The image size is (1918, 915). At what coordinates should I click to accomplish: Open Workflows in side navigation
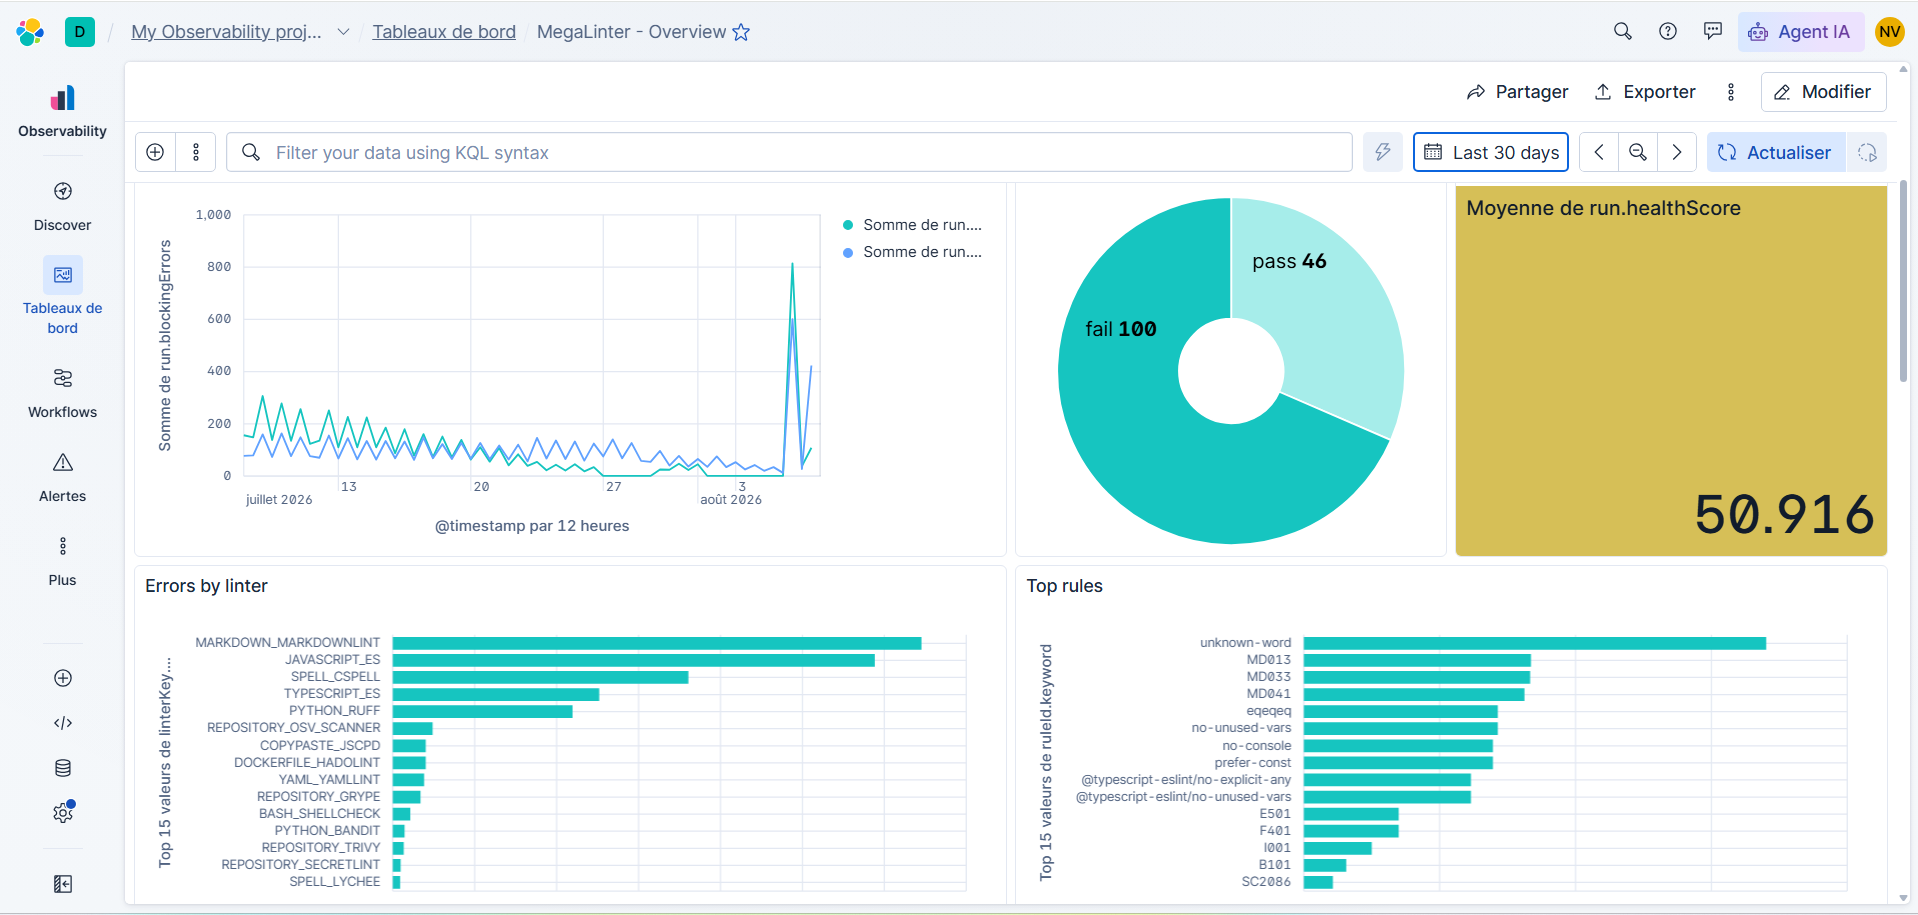pyautogui.click(x=62, y=393)
